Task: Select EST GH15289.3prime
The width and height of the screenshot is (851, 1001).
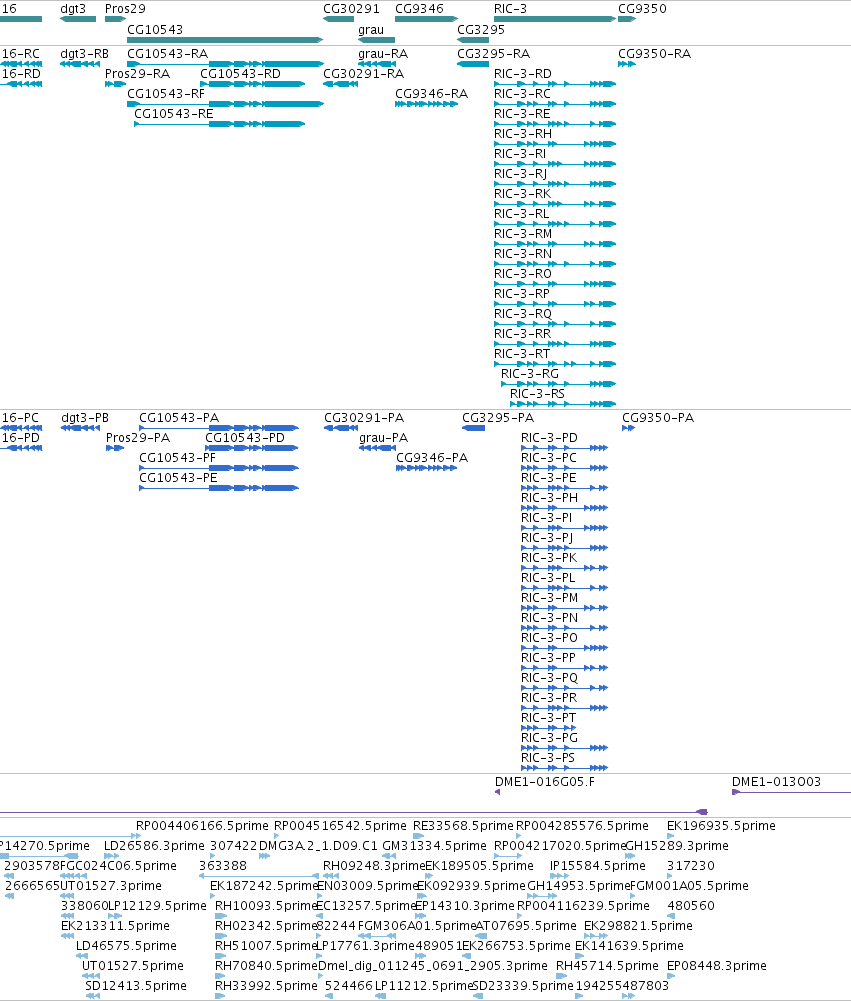Action: (677, 846)
